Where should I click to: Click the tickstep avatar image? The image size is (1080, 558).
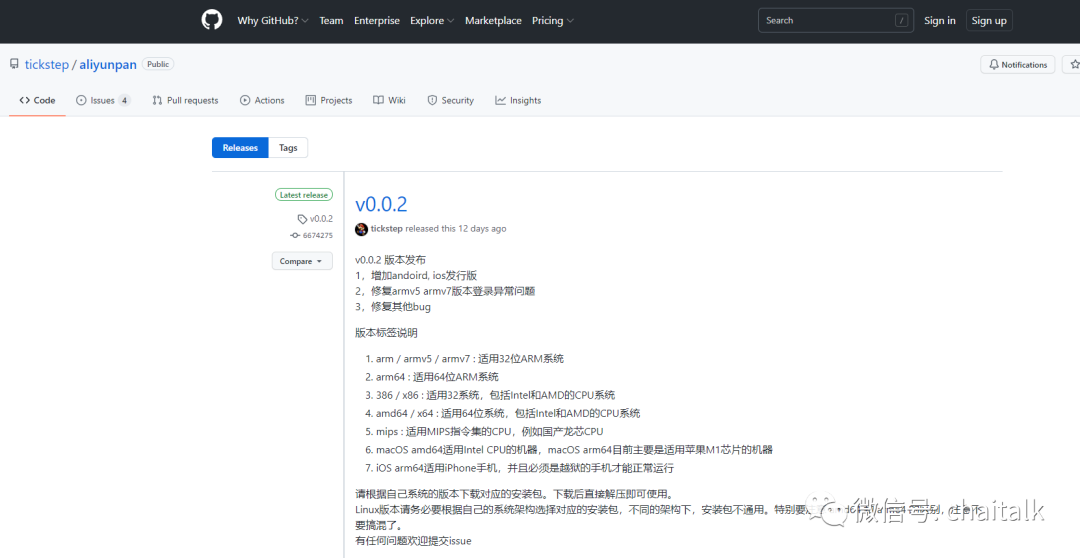point(362,229)
